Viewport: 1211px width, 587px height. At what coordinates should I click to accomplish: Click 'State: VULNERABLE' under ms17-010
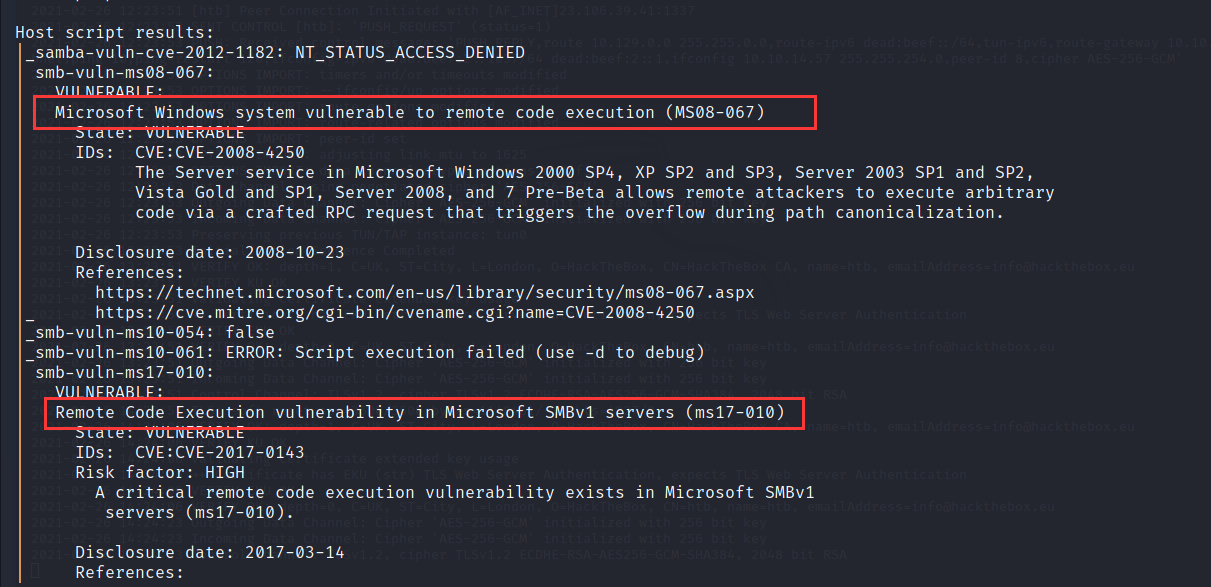(160, 432)
